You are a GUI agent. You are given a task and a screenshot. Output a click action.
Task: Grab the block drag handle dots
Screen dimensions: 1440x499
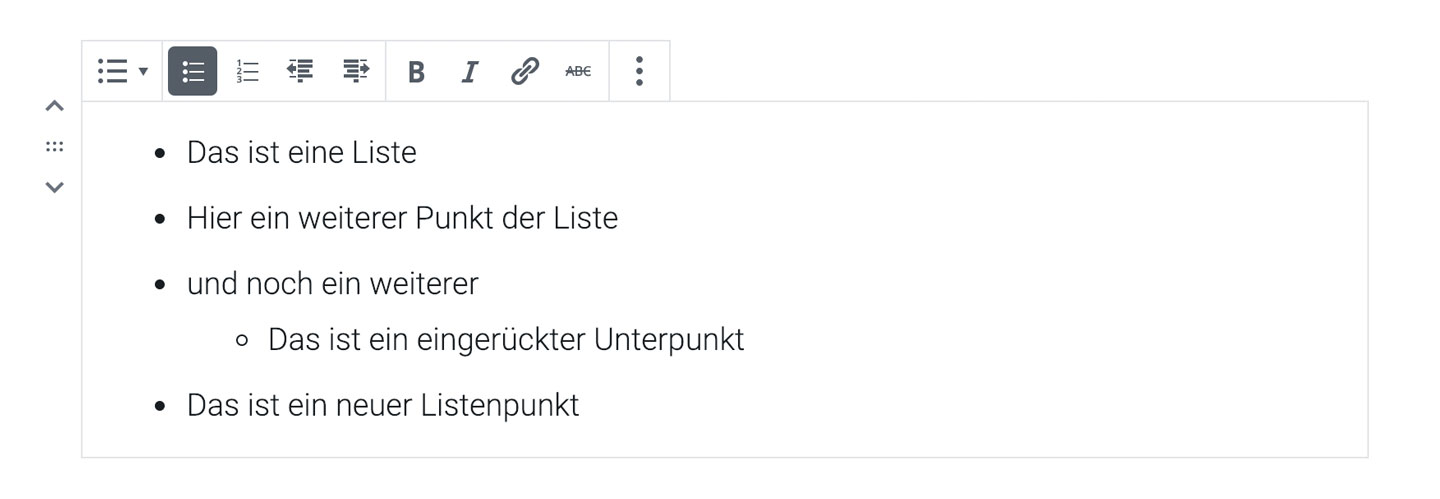click(x=55, y=147)
